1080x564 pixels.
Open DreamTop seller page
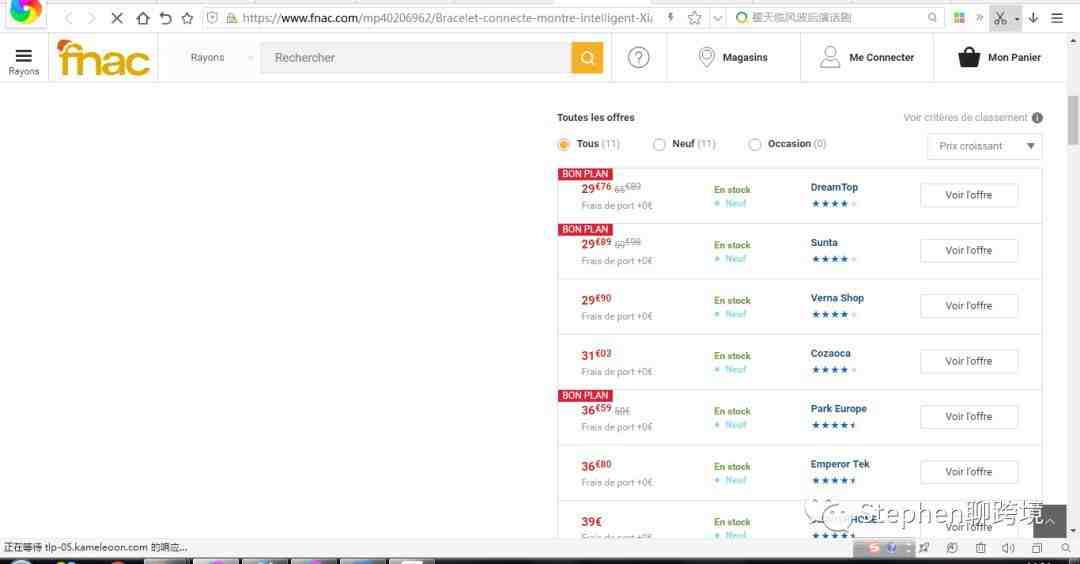834,187
